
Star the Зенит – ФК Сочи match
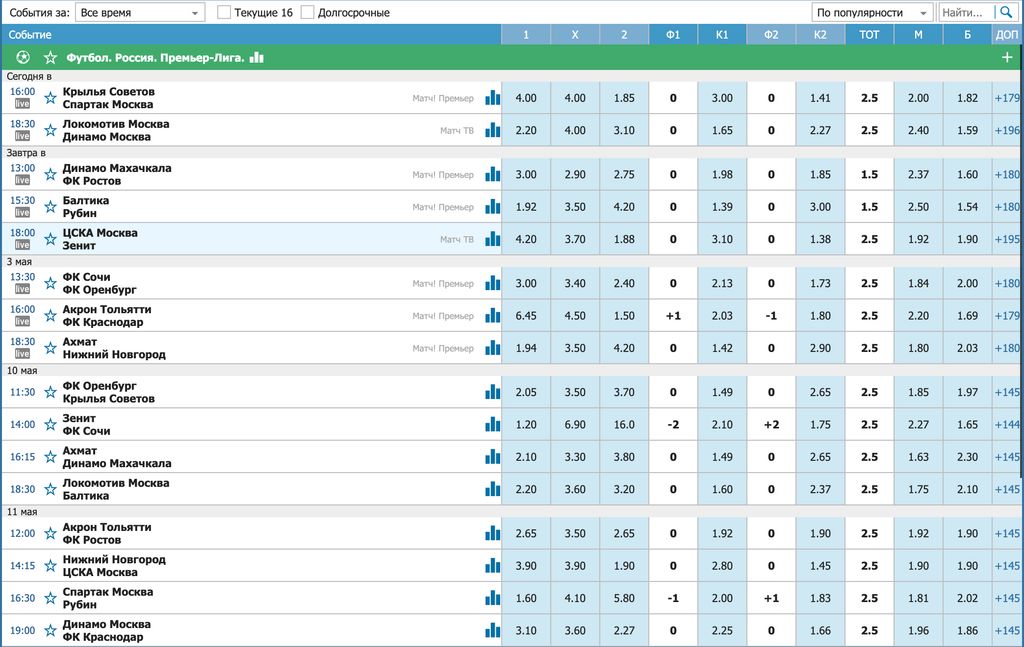(50, 424)
